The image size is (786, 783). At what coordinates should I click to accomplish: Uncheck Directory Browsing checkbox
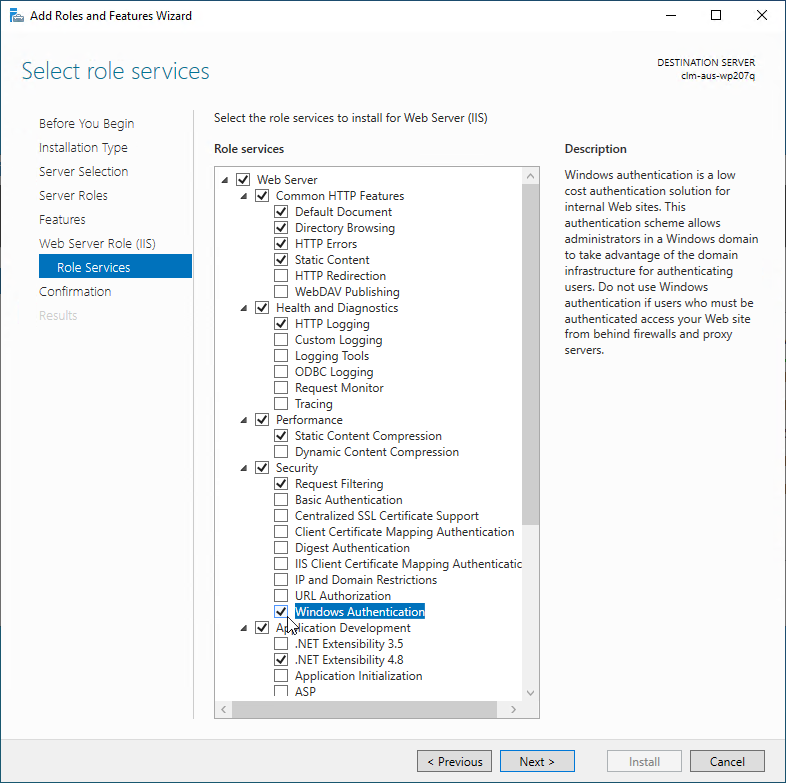click(x=281, y=228)
